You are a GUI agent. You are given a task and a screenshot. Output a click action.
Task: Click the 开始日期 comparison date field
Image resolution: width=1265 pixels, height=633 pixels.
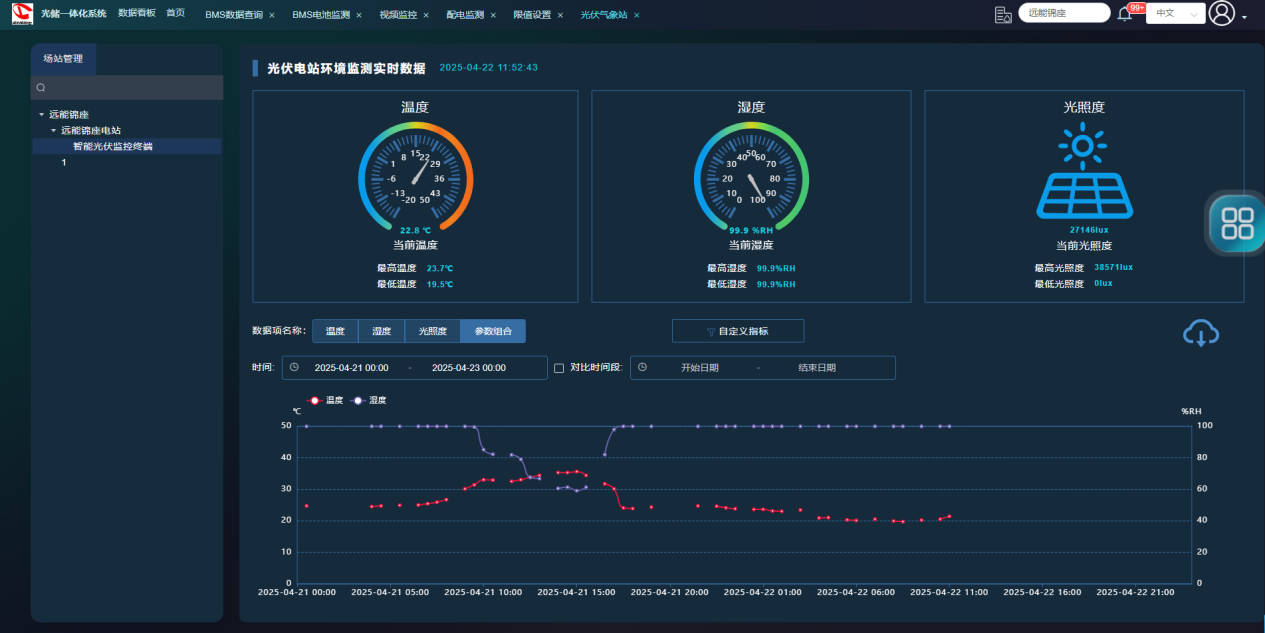pyautogui.click(x=699, y=368)
